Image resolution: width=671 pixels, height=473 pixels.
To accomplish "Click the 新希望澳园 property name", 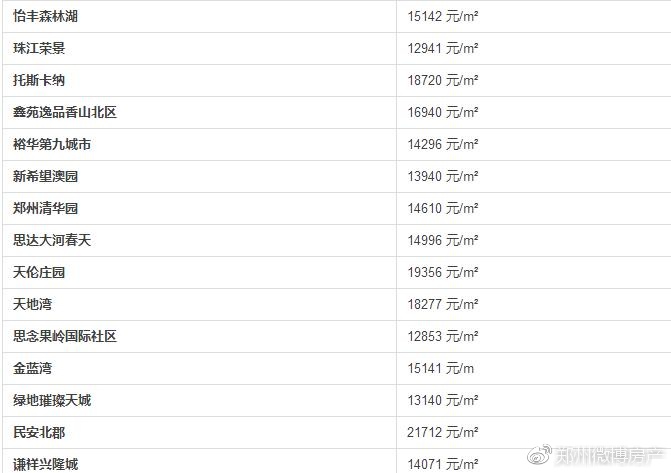I will coord(46,177).
